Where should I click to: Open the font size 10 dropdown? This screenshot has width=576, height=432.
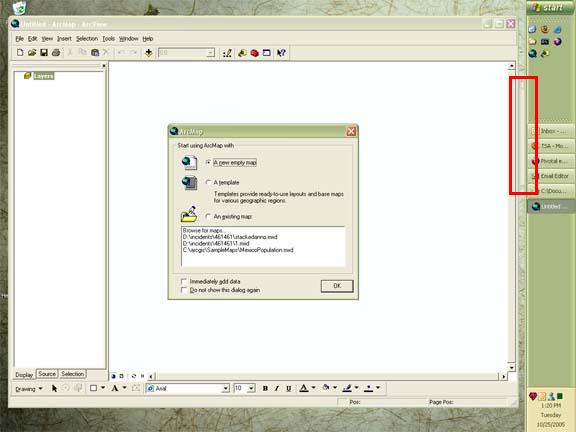coord(251,388)
